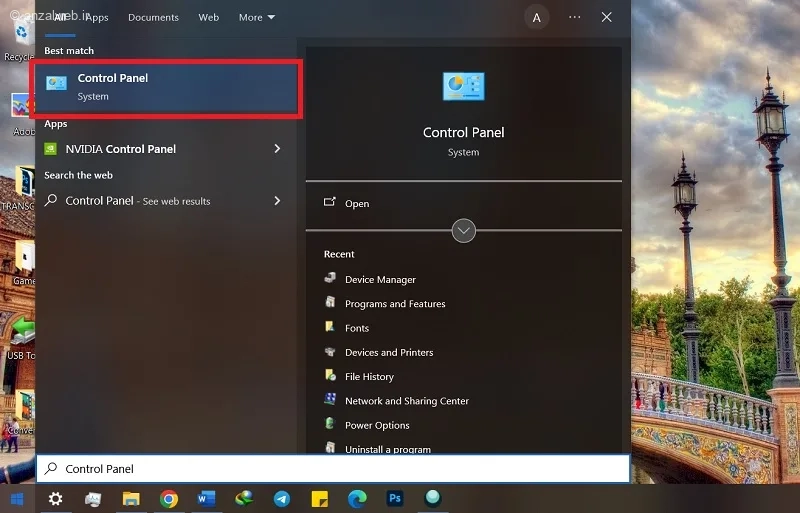Viewport: 800px width, 513px height.
Task: Click the Fonts folder icon in Recent
Action: (330, 326)
